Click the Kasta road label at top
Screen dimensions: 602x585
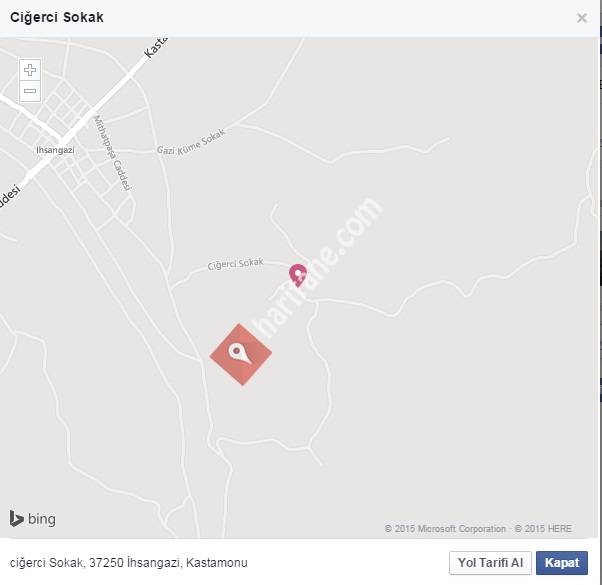(157, 47)
